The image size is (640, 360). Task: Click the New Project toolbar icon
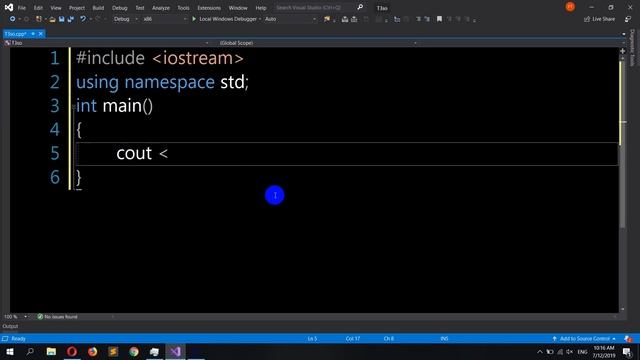[x=39, y=19]
